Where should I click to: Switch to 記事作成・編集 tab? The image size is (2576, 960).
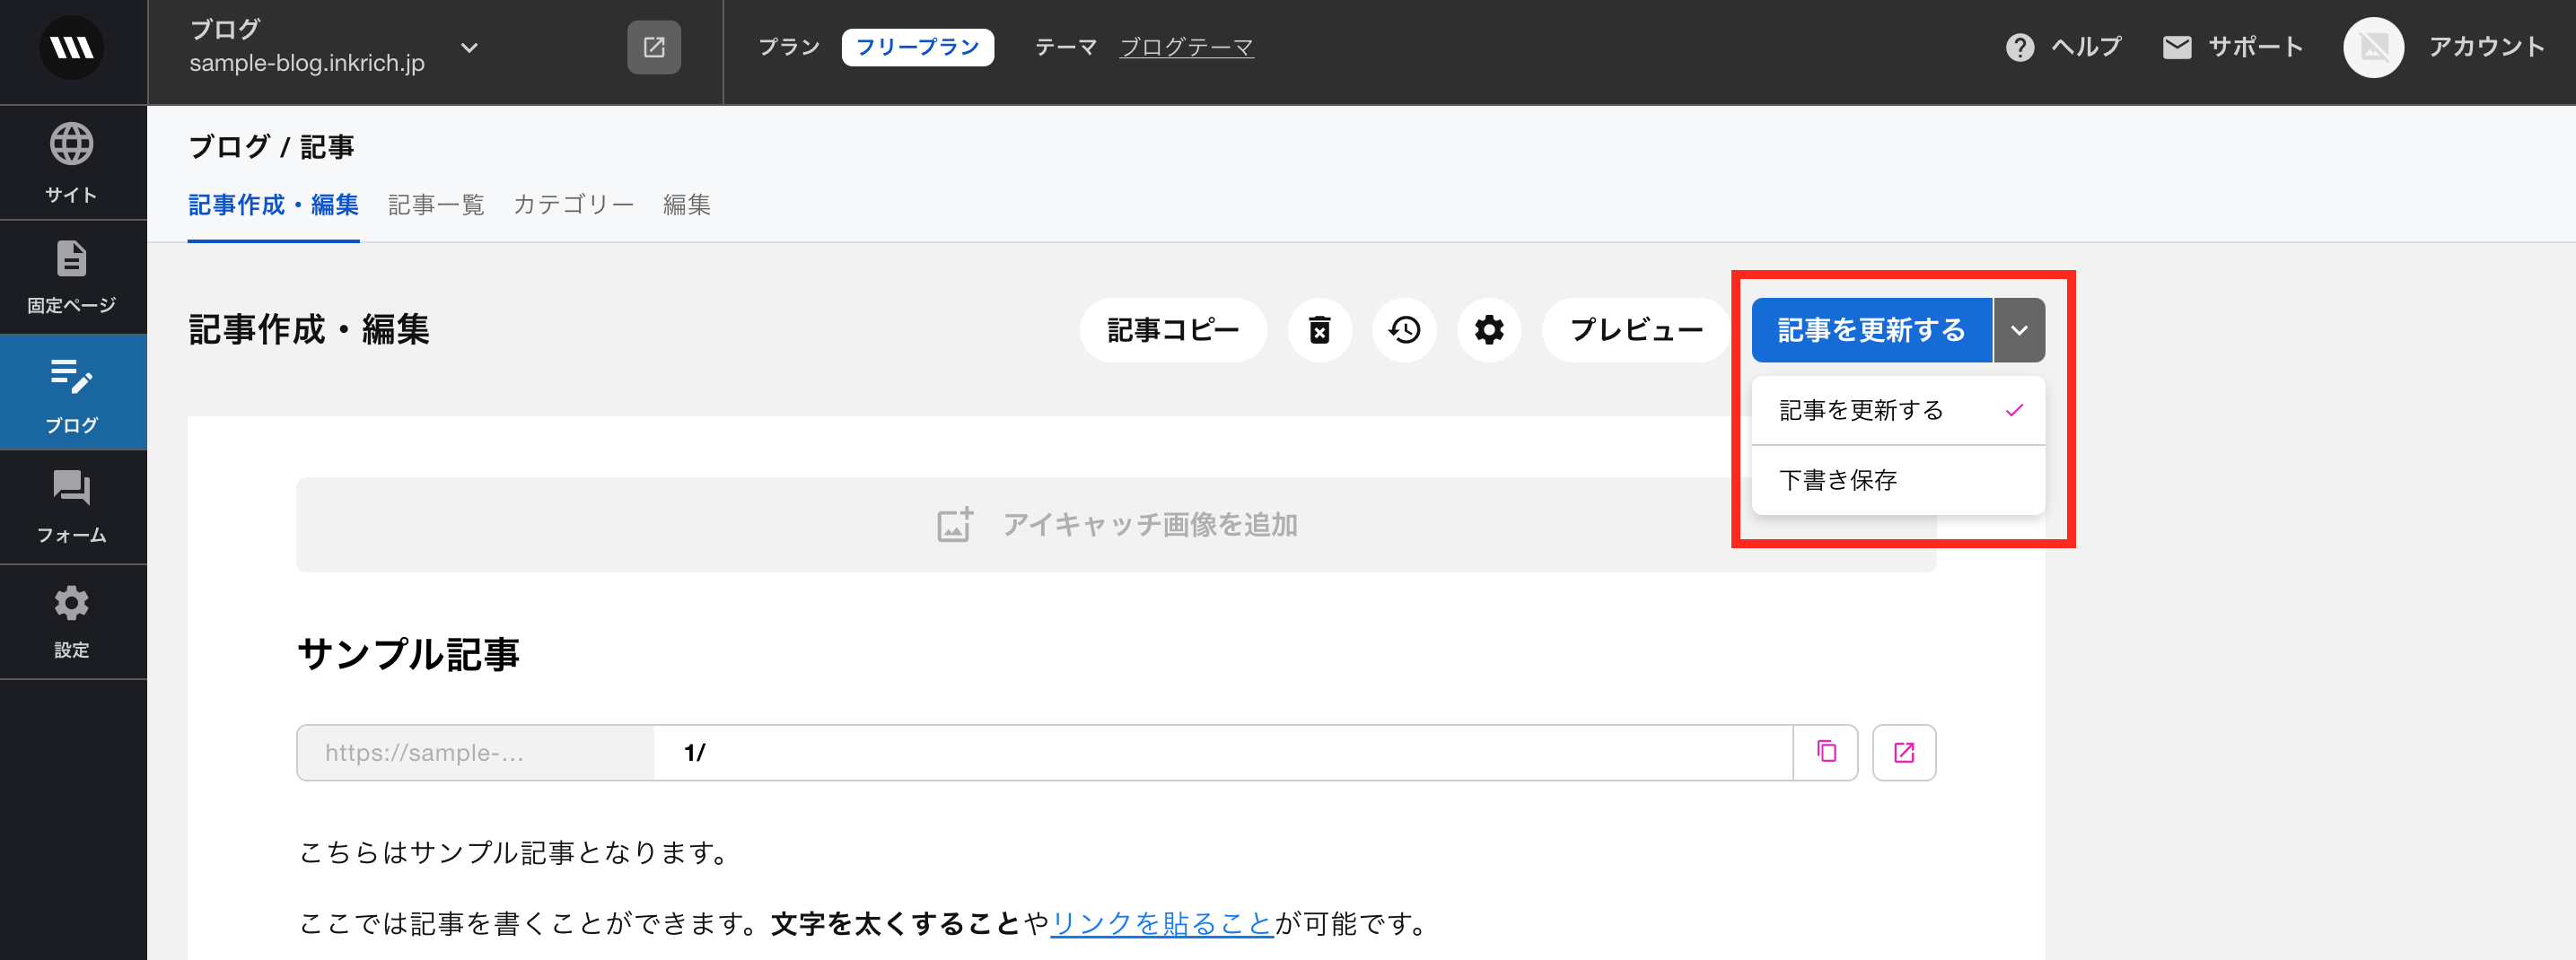pyautogui.click(x=273, y=205)
